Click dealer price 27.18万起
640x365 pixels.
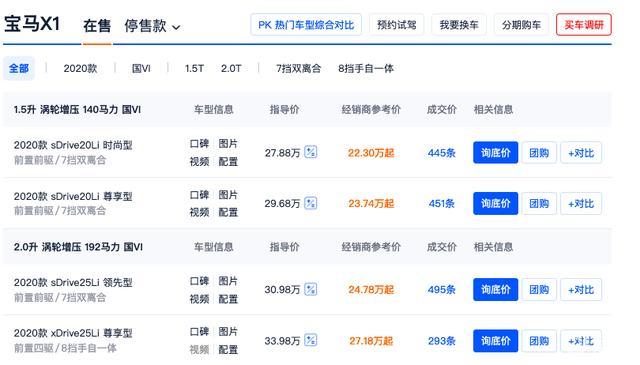point(371,341)
